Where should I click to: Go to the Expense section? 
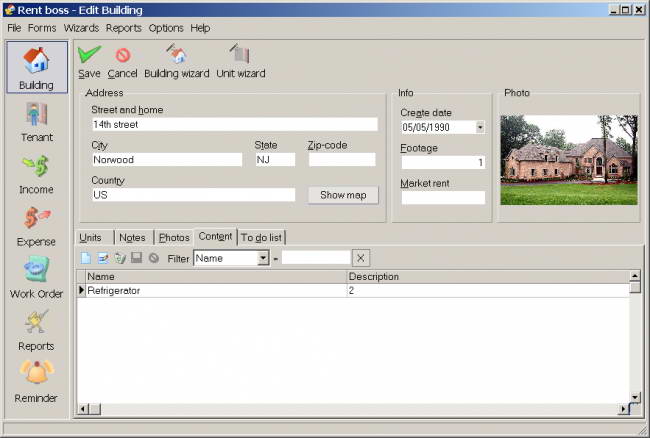[x=36, y=226]
